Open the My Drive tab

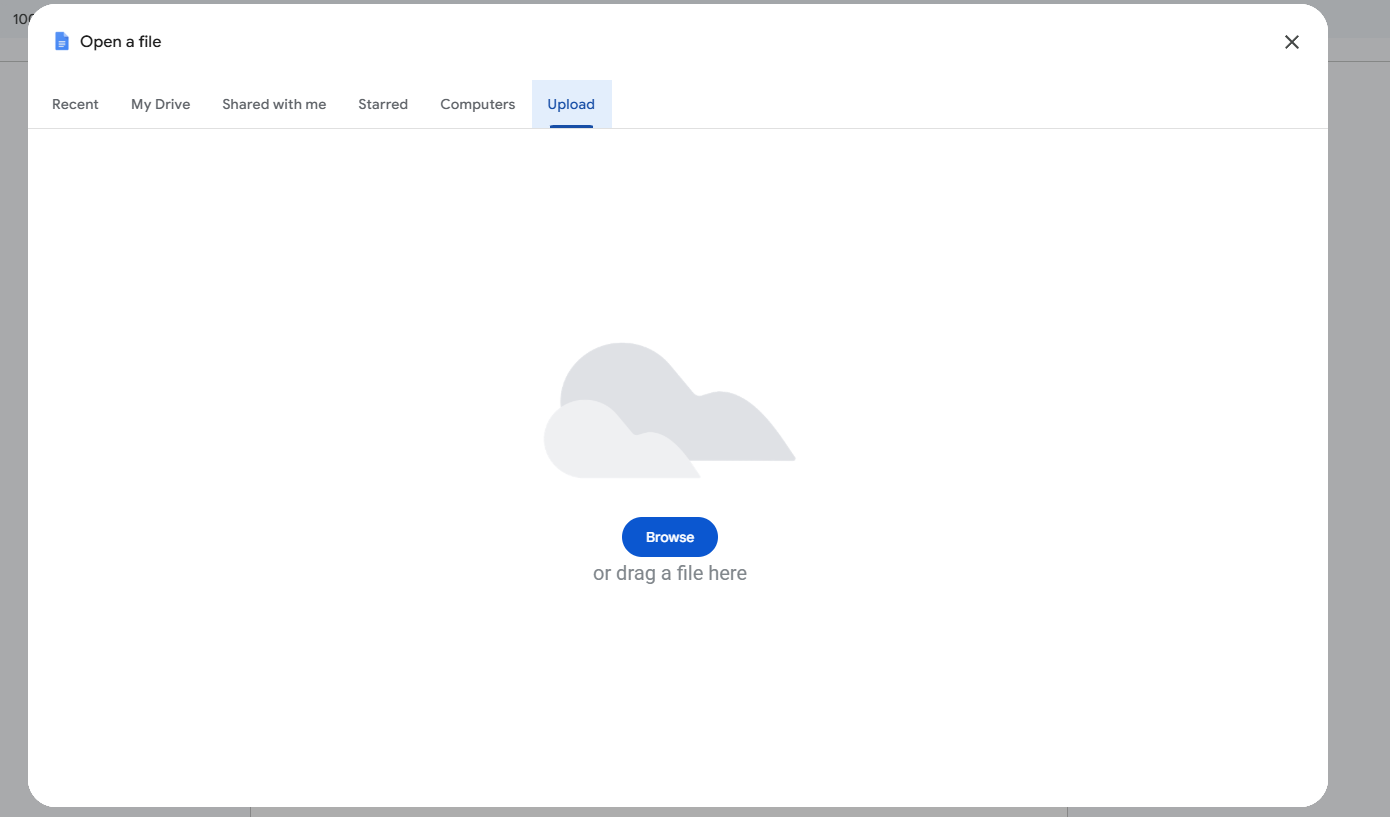(160, 104)
